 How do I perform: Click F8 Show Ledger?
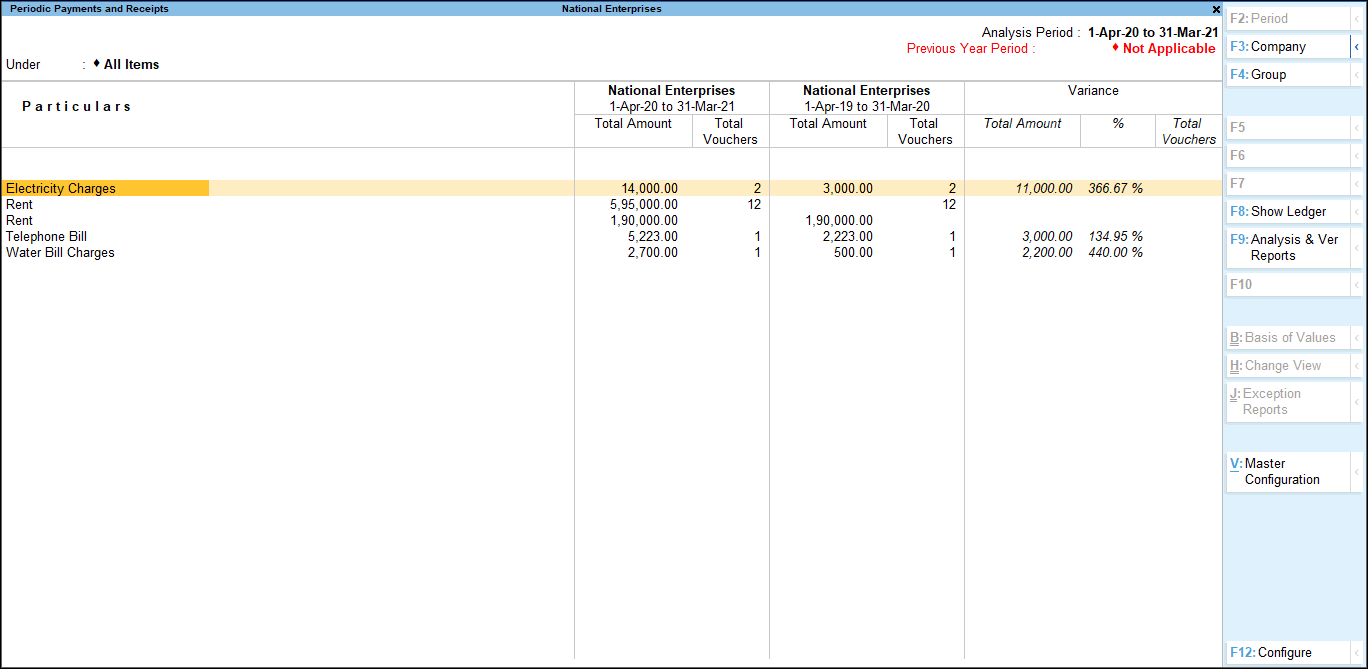coord(1289,211)
